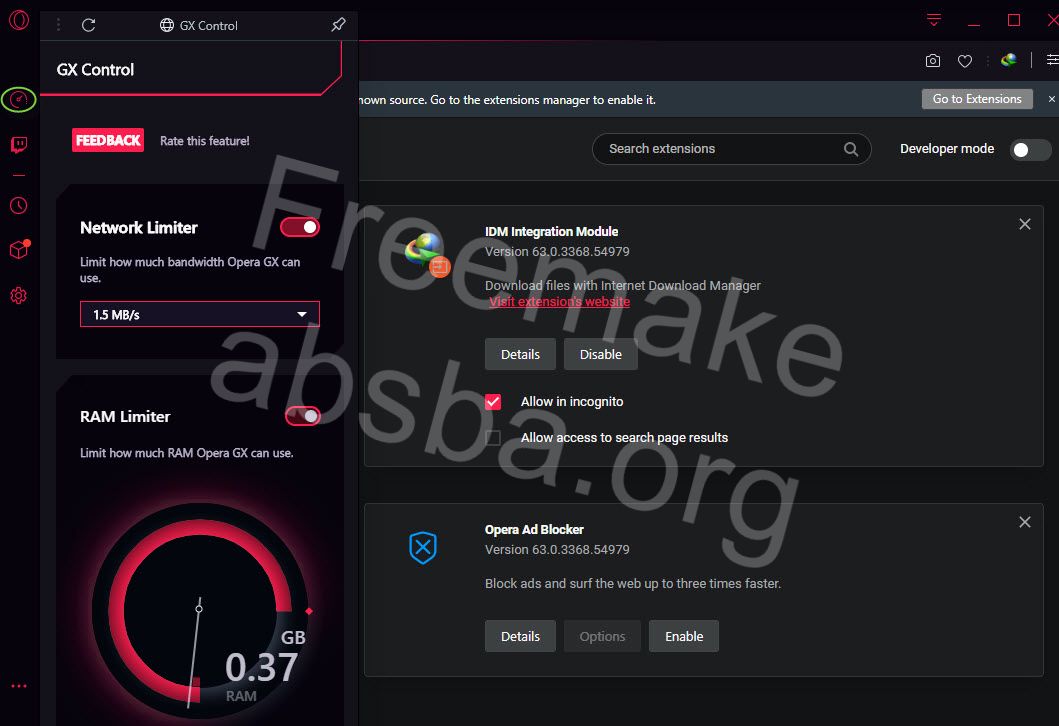1059x726 pixels.
Task: Open the 1.5 MB/s bandwidth dropdown
Action: pyautogui.click(x=200, y=314)
